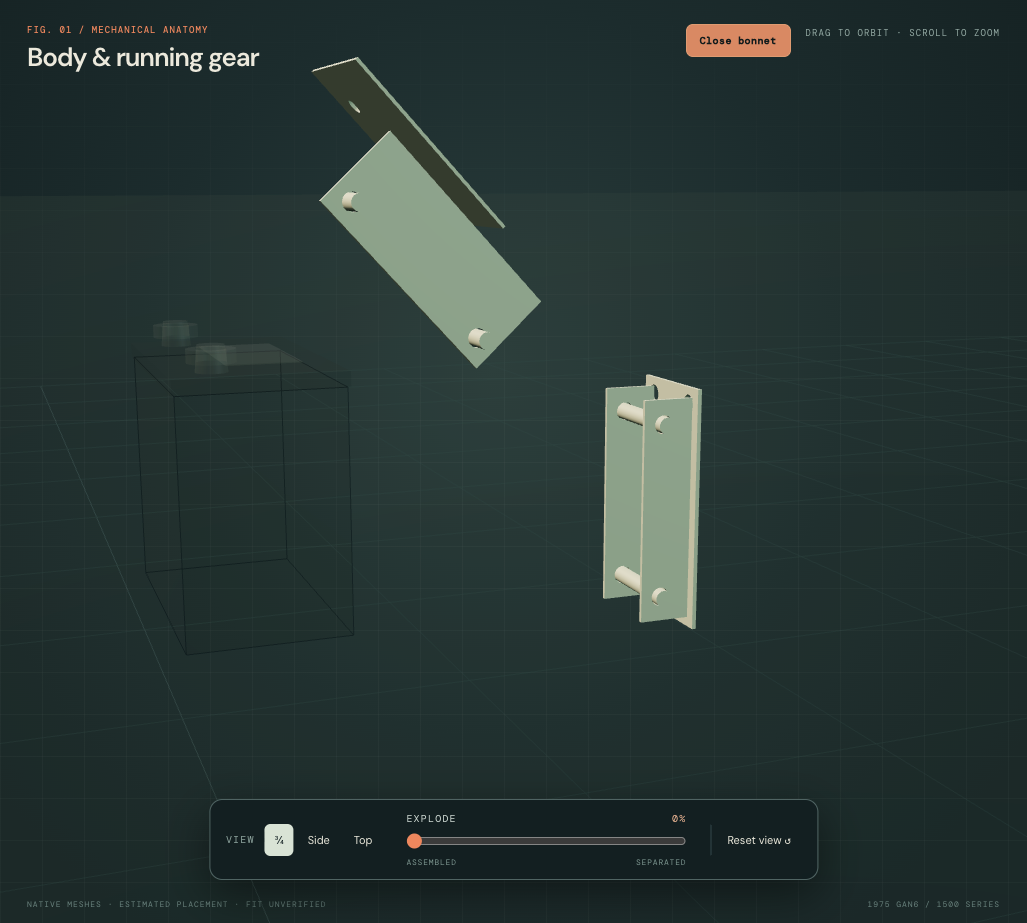Click the Reset view button
Image resolution: width=1027 pixels, height=923 pixels.
(x=758, y=840)
